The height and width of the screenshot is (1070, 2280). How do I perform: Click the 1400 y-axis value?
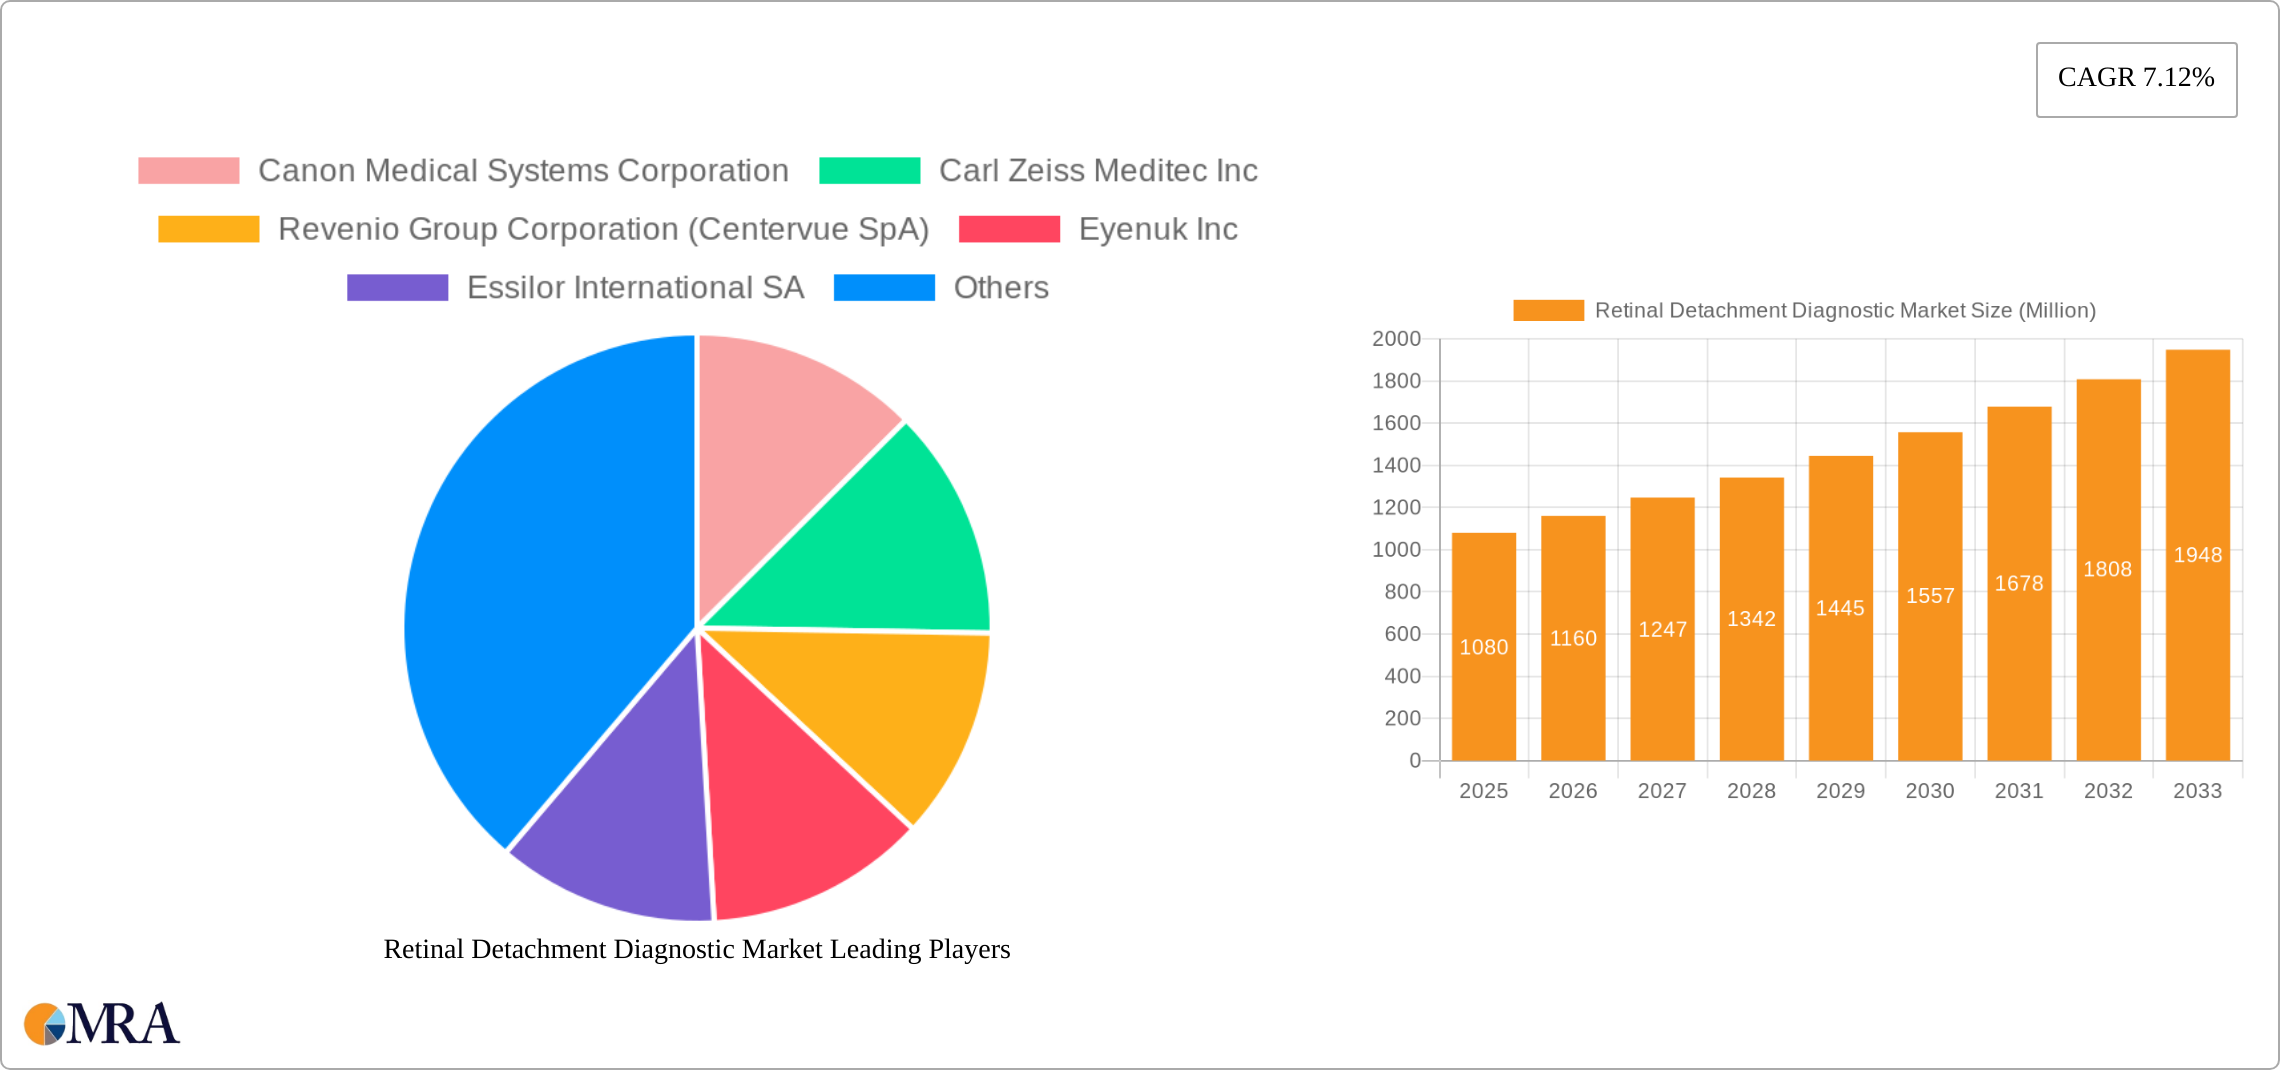click(1397, 465)
